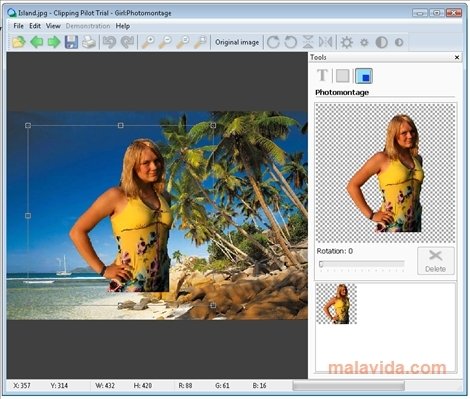The width and height of the screenshot is (470, 399).
Task: Increase brightness with the large sun icon
Action: click(347, 42)
